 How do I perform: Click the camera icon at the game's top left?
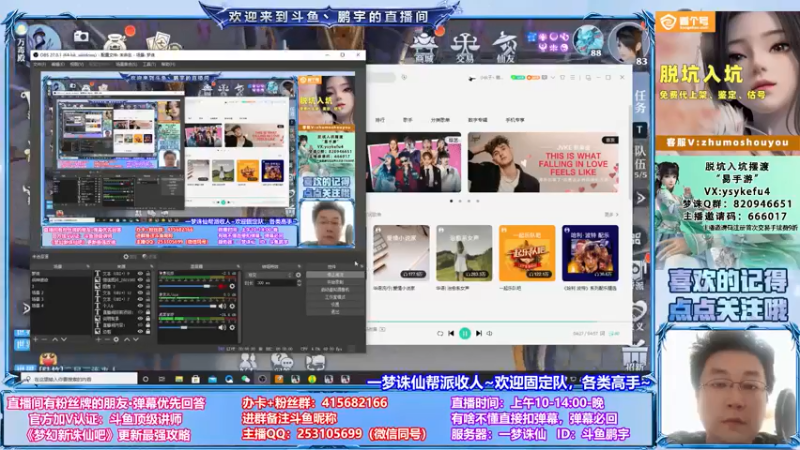[x=81, y=37]
